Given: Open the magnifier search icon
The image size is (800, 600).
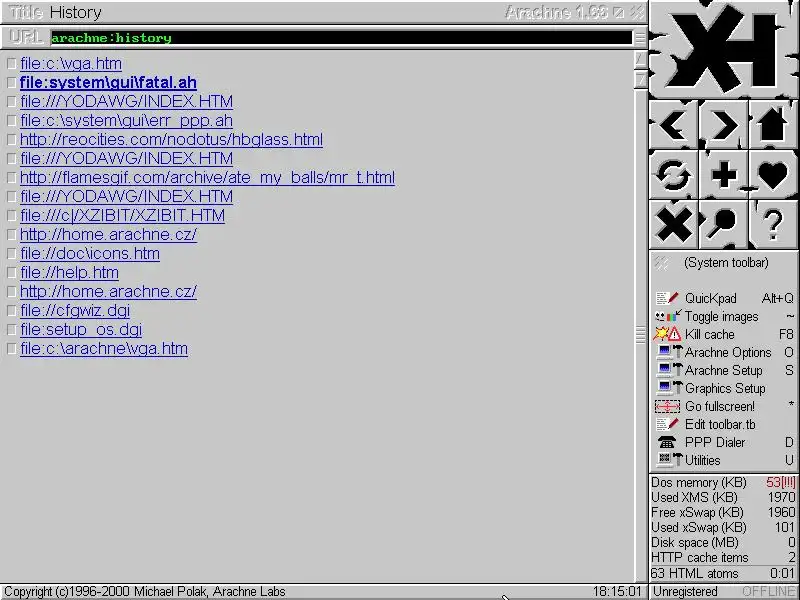Looking at the screenshot, I should pyautogui.click(x=723, y=224).
